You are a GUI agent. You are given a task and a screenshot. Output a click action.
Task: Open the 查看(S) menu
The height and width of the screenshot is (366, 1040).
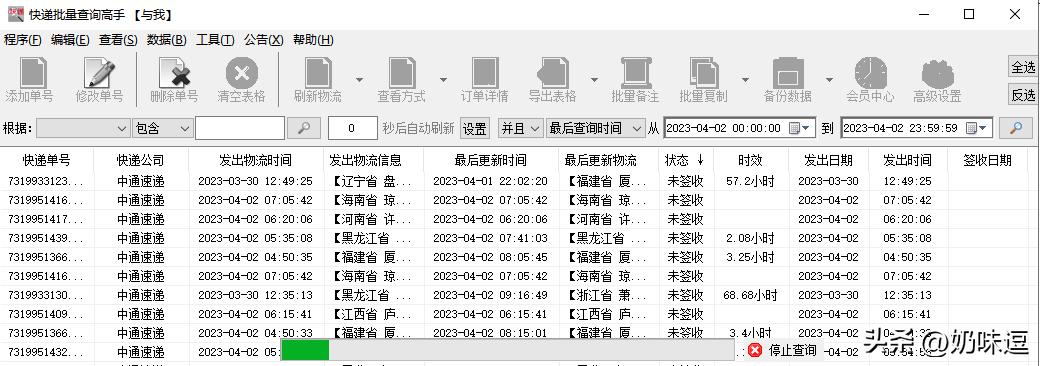click(x=118, y=40)
